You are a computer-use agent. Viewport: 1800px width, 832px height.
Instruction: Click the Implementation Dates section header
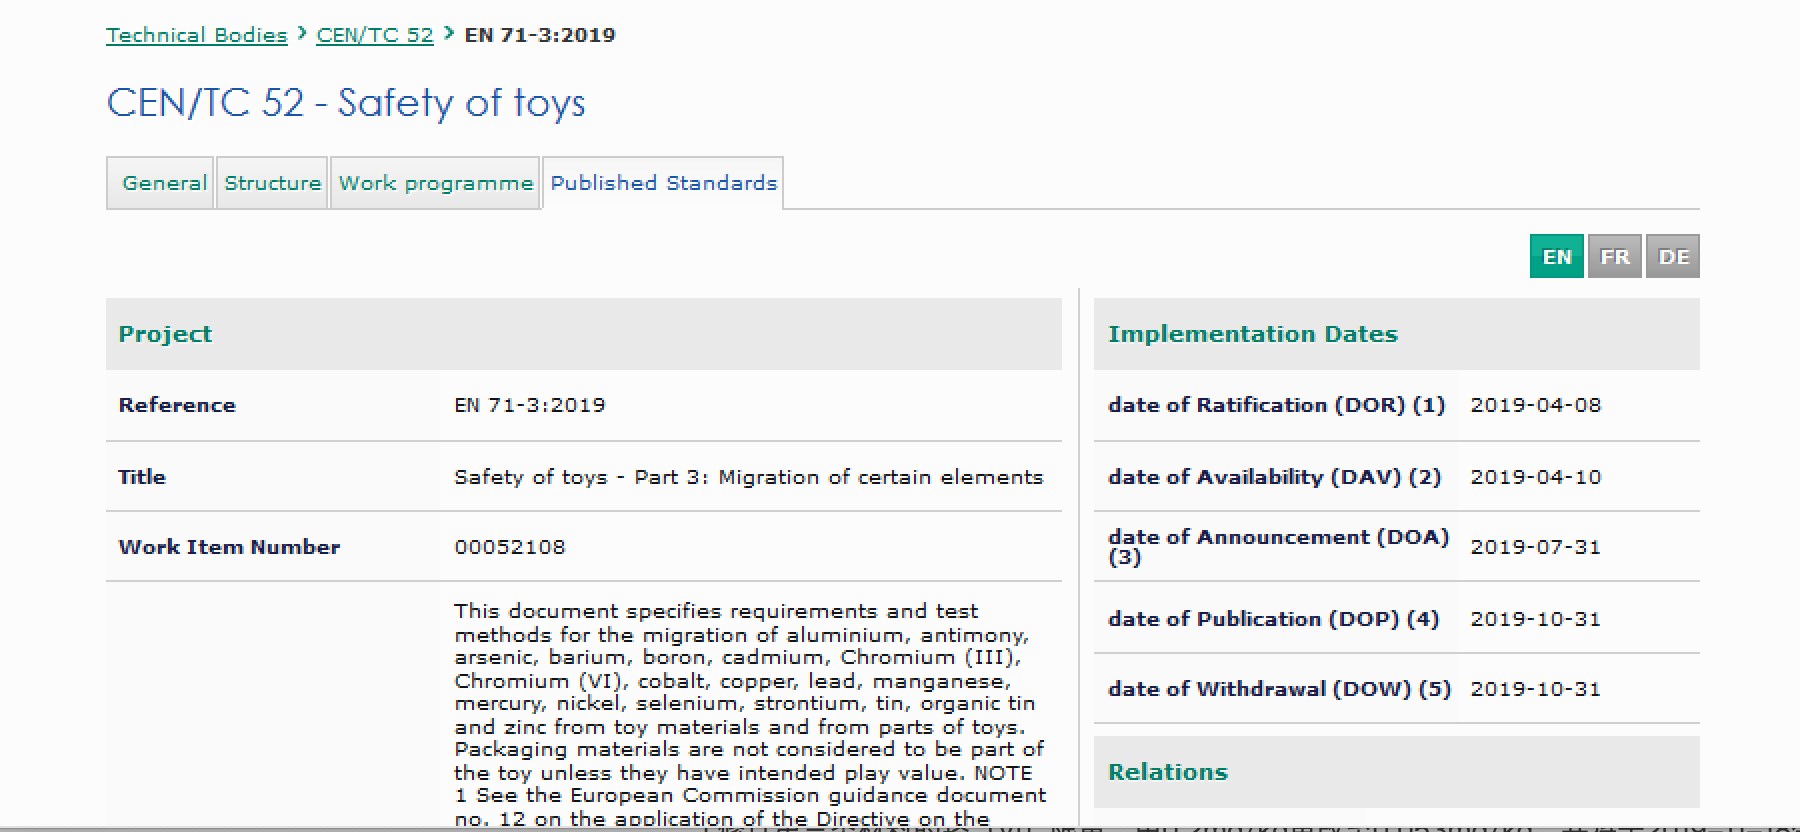(x=1252, y=334)
